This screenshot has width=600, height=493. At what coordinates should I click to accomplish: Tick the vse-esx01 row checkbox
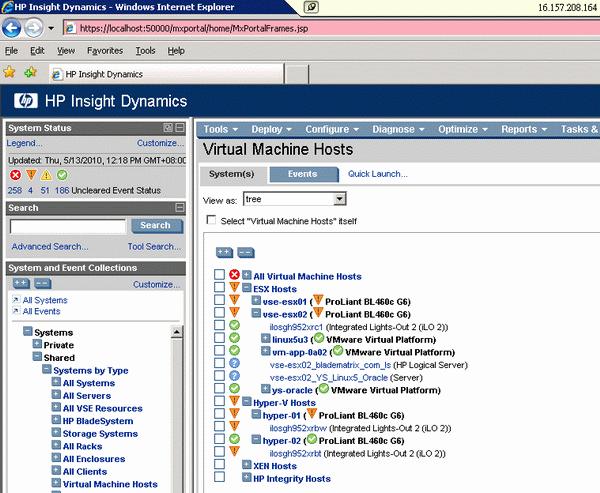click(219, 300)
